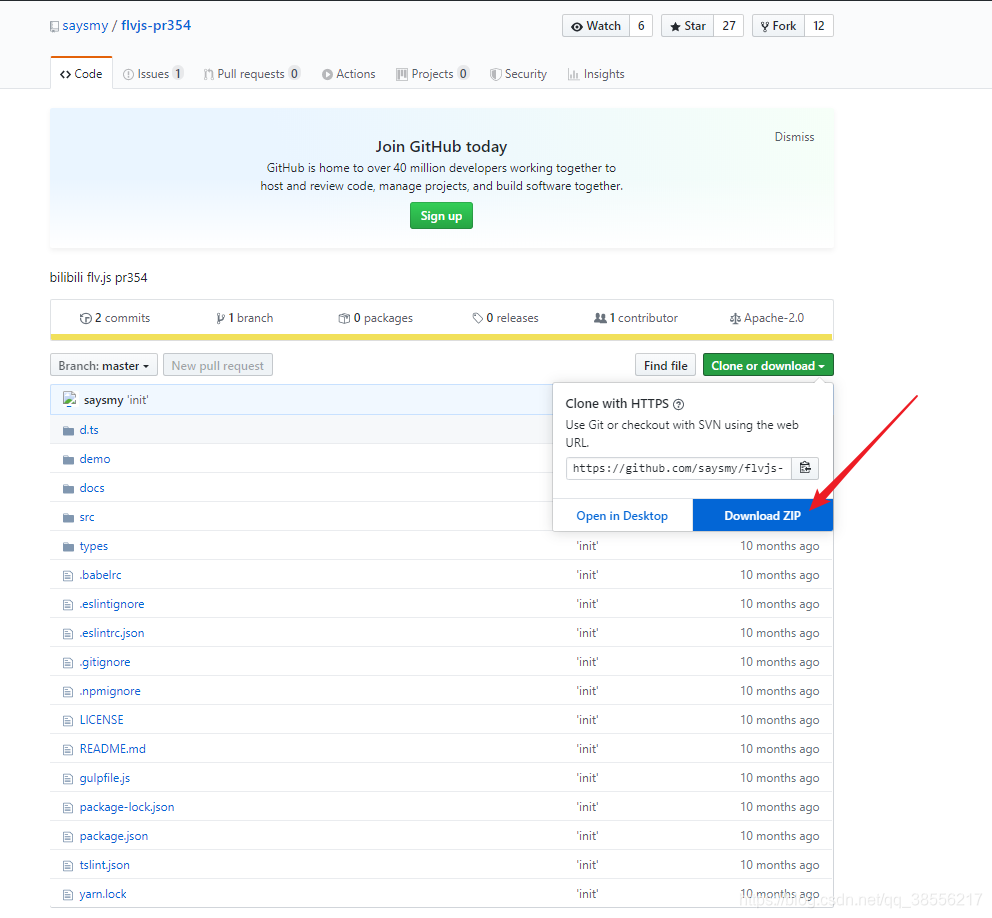Click the stargazers count 27
This screenshot has height=918, width=992.
[x=729, y=26]
